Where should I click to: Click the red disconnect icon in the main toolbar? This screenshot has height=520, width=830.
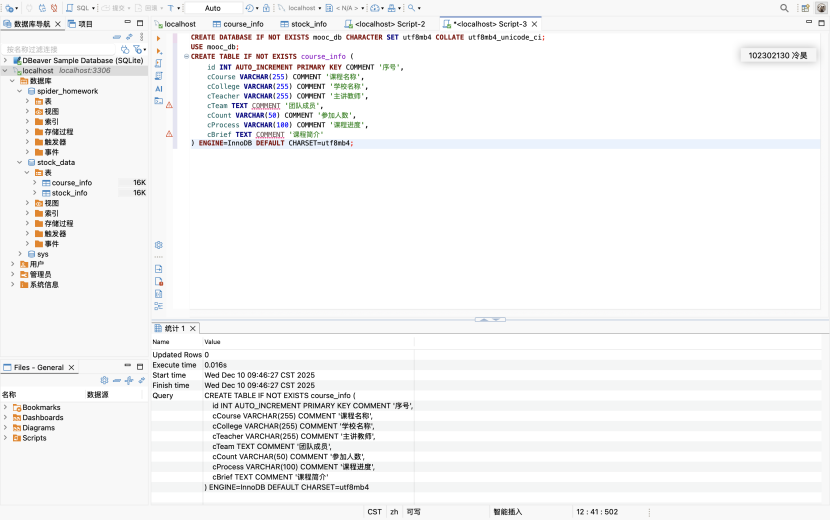tap(54, 8)
